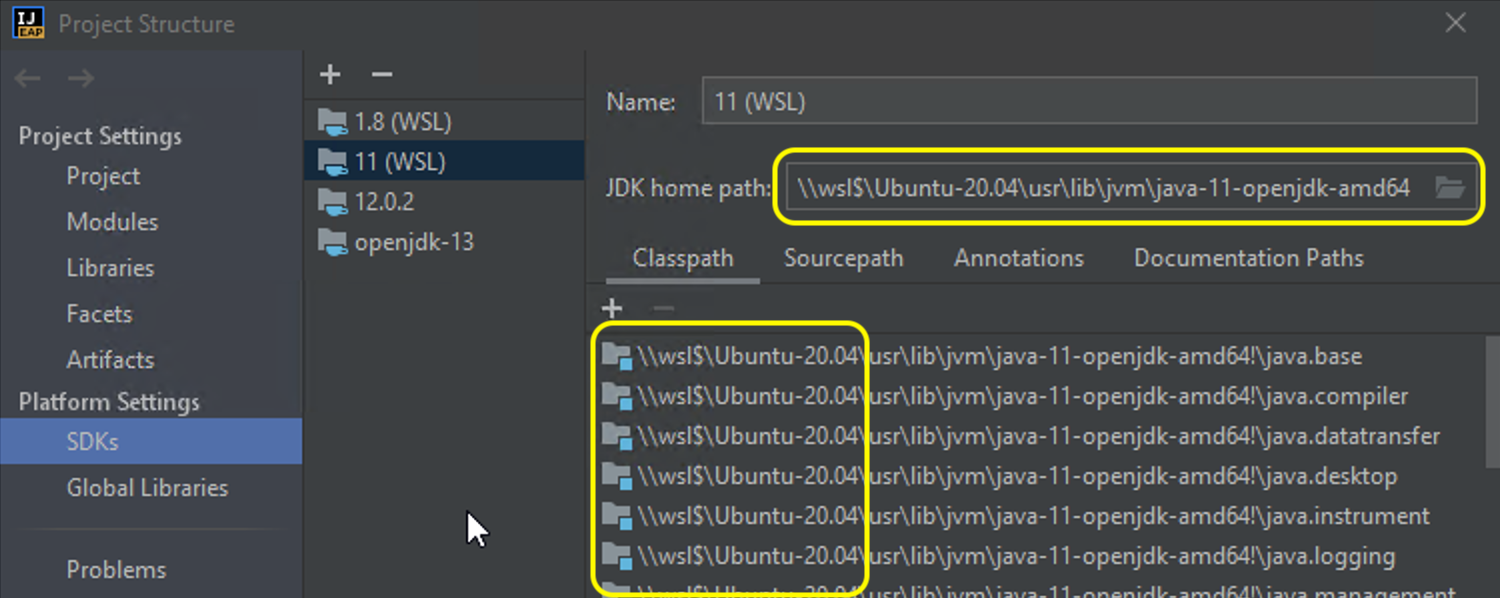This screenshot has height=598, width=1500.
Task: Open Project settings page
Action: (x=103, y=176)
